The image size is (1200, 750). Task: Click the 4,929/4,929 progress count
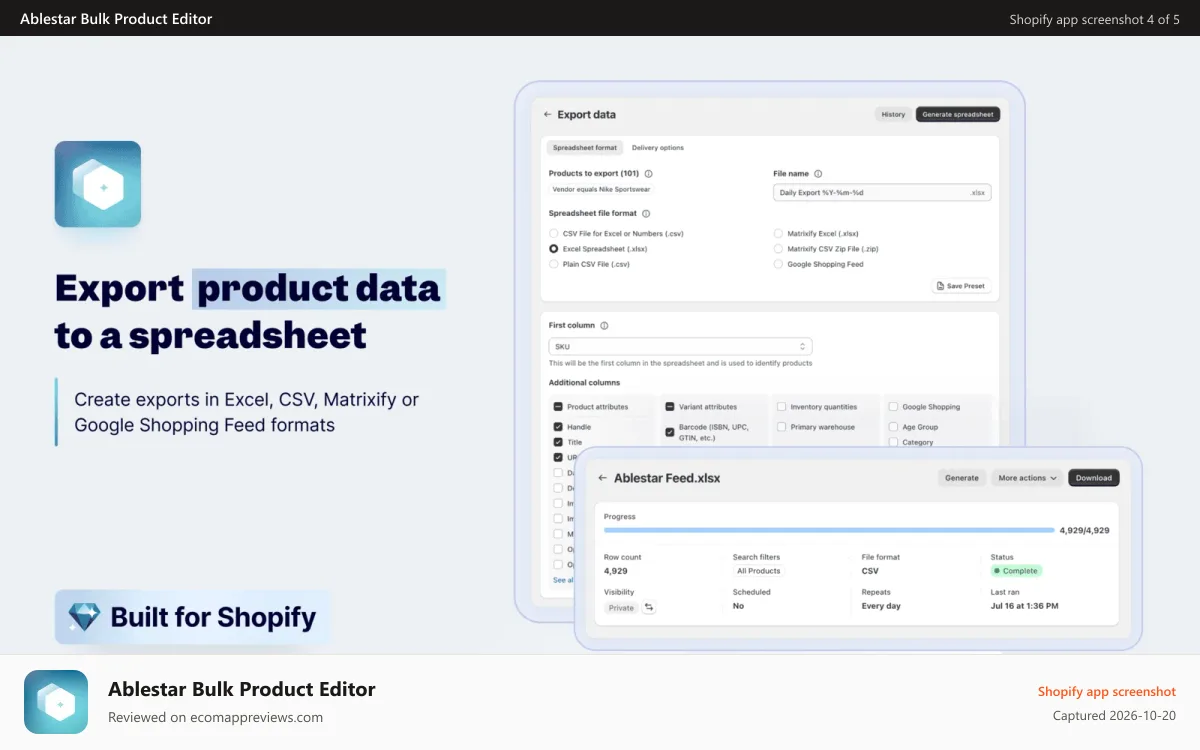pyautogui.click(x=1084, y=530)
